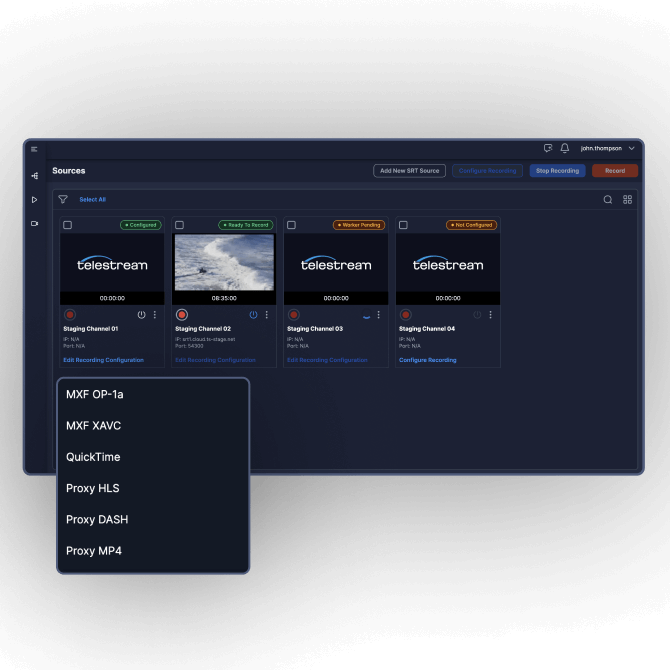The image size is (670, 670).
Task: Check the Staging Channel 01 checkbox
Action: [68, 225]
